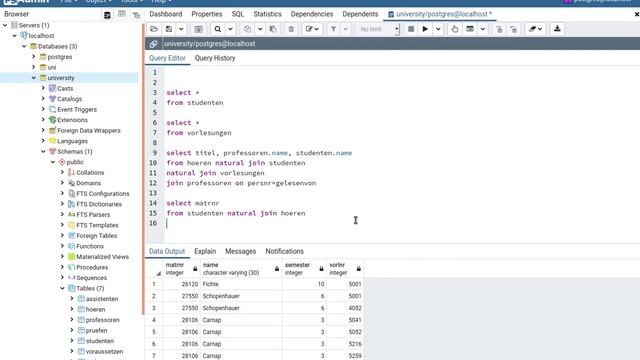Open the Clear eraser dropdown
The image size is (640, 360).
(x=535, y=29)
